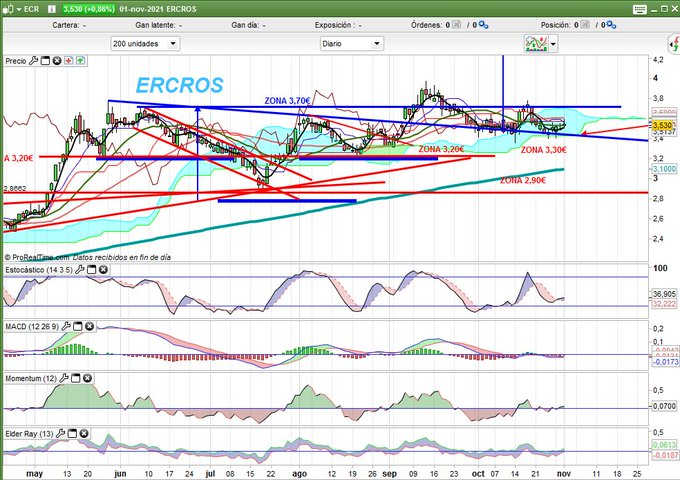Screen dimensions: 680x480
Task: Click the 'jun' date axis label
Action: pyautogui.click(x=120, y=473)
